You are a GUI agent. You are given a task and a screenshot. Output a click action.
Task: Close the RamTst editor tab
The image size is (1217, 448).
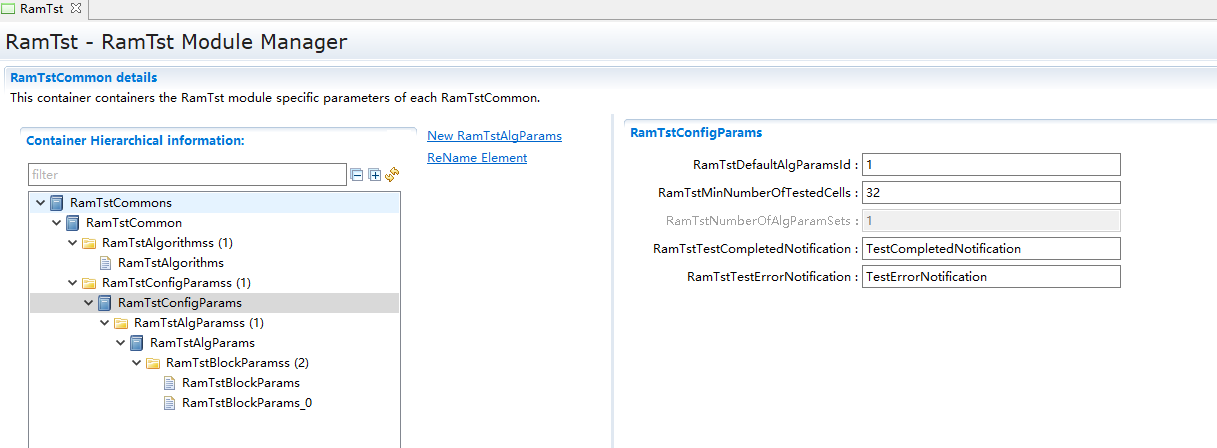[76, 9]
